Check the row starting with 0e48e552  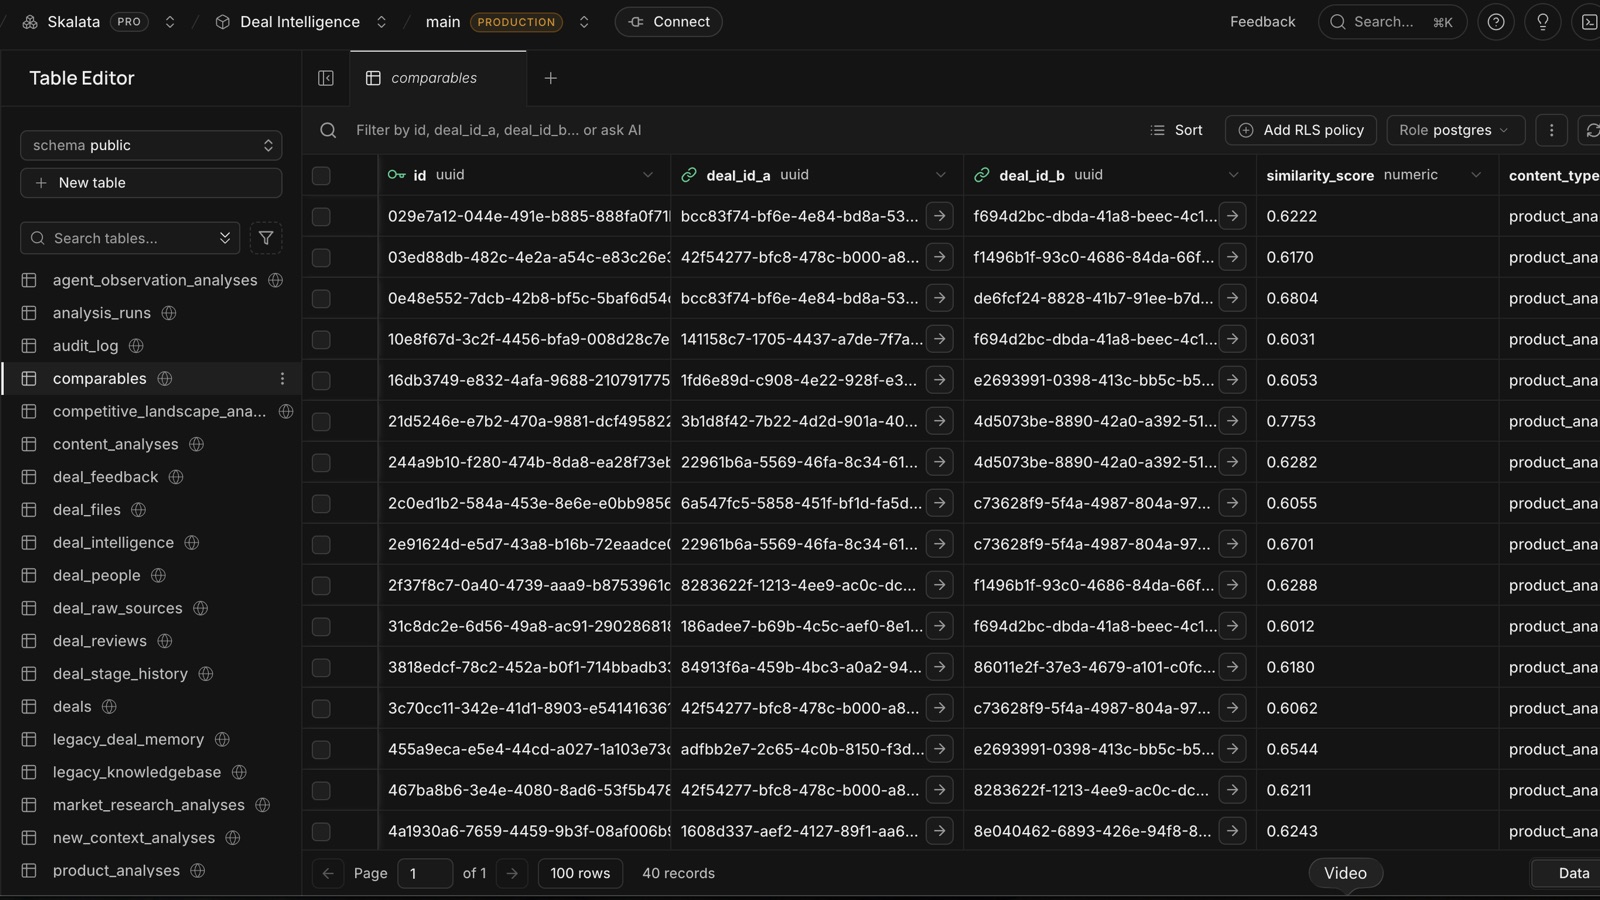[321, 299]
